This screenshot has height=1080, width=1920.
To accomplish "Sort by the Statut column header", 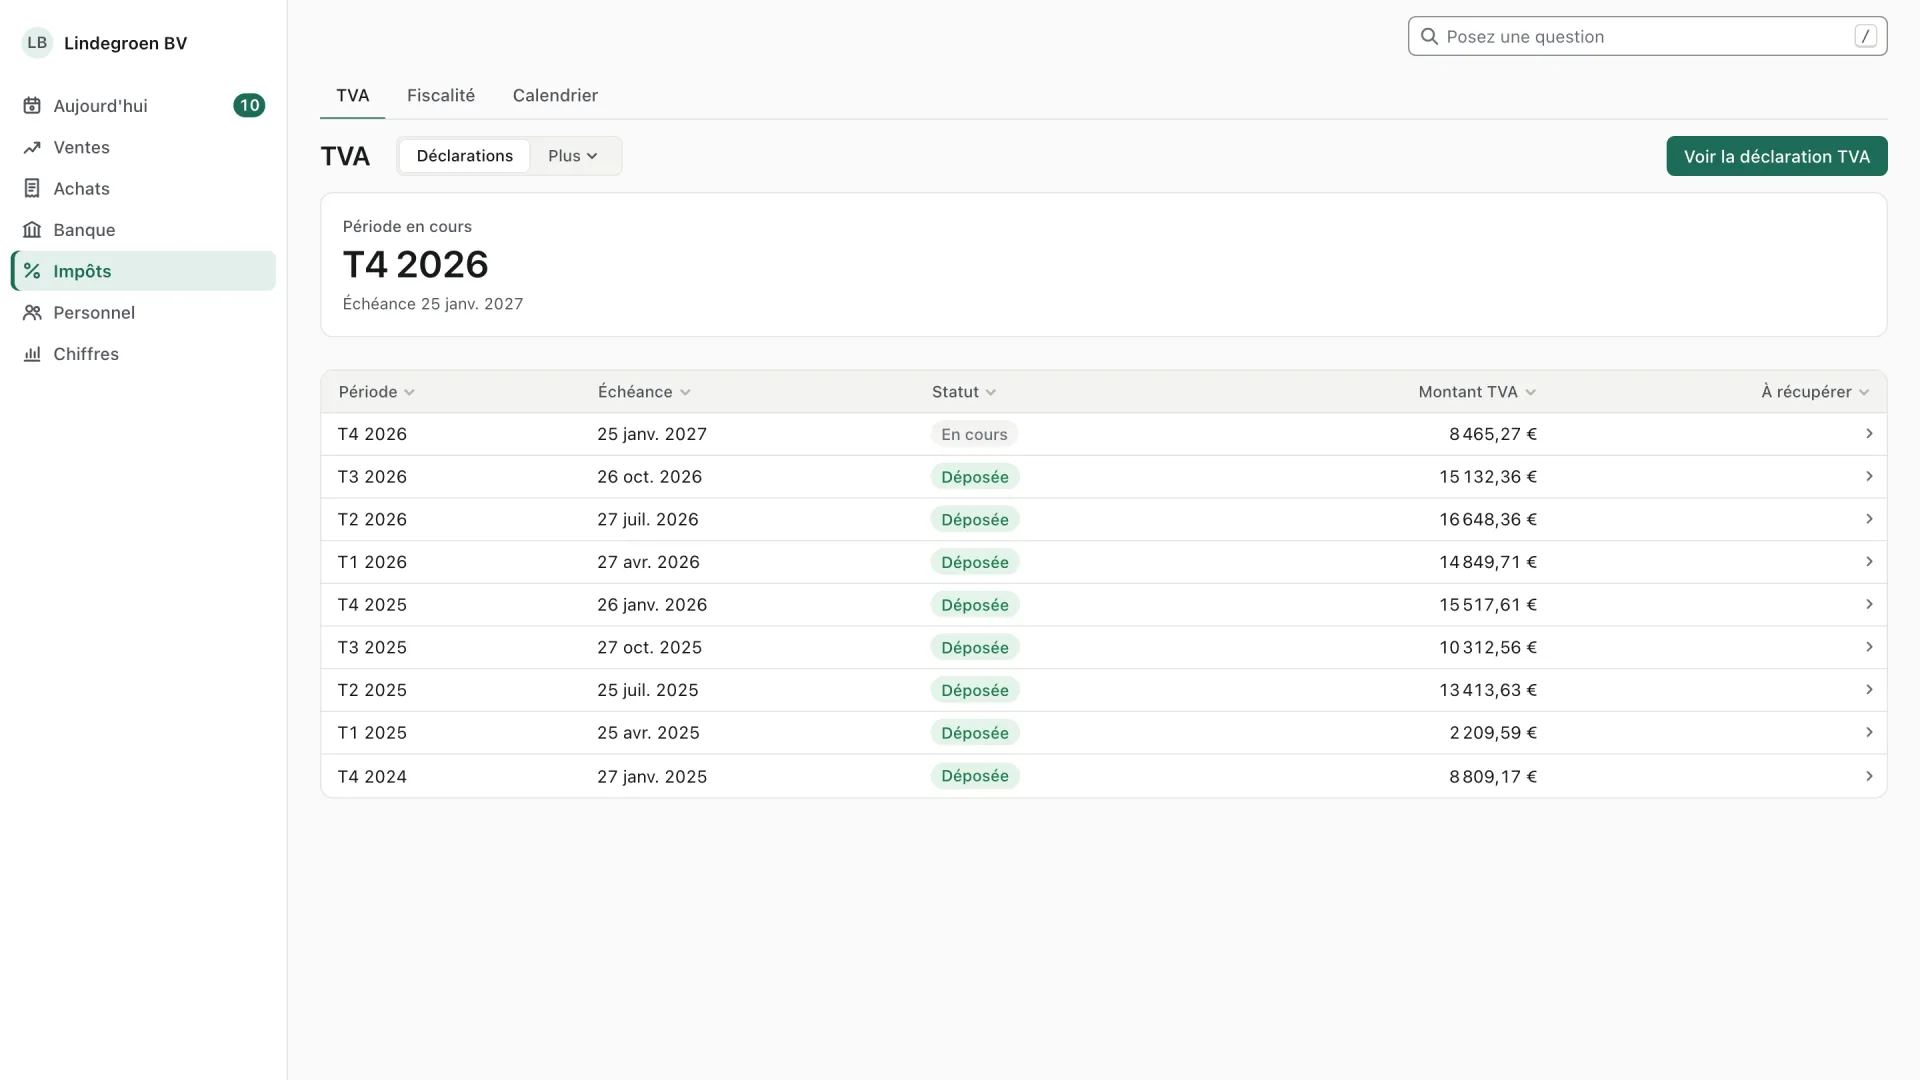I will point(964,392).
